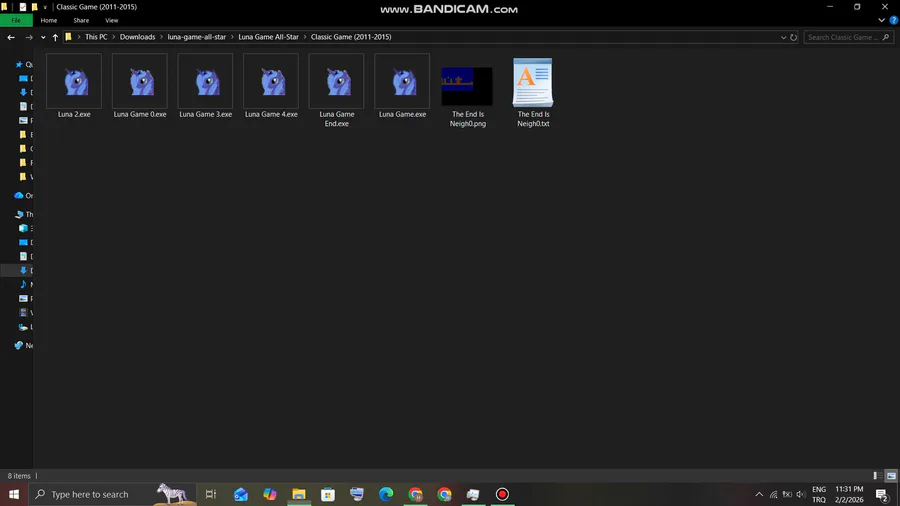Open the Music folder note icon in sidebar
Image resolution: width=900 pixels, height=506 pixels.
click(x=23, y=284)
